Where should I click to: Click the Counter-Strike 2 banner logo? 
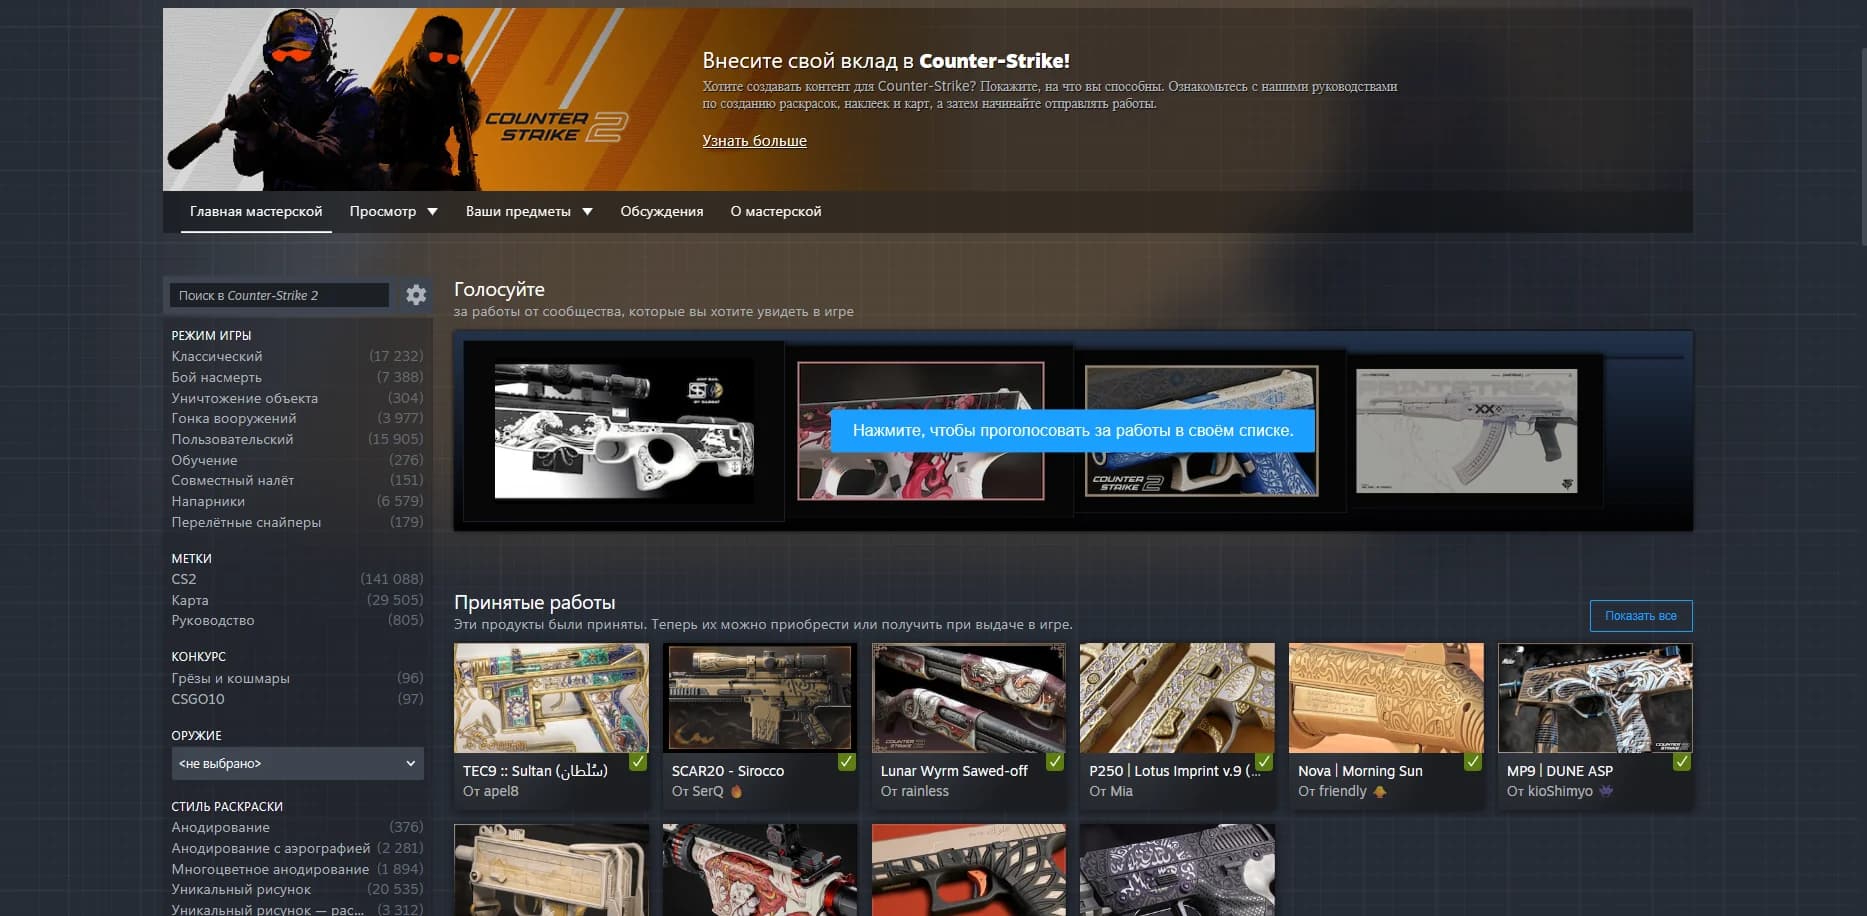557,126
